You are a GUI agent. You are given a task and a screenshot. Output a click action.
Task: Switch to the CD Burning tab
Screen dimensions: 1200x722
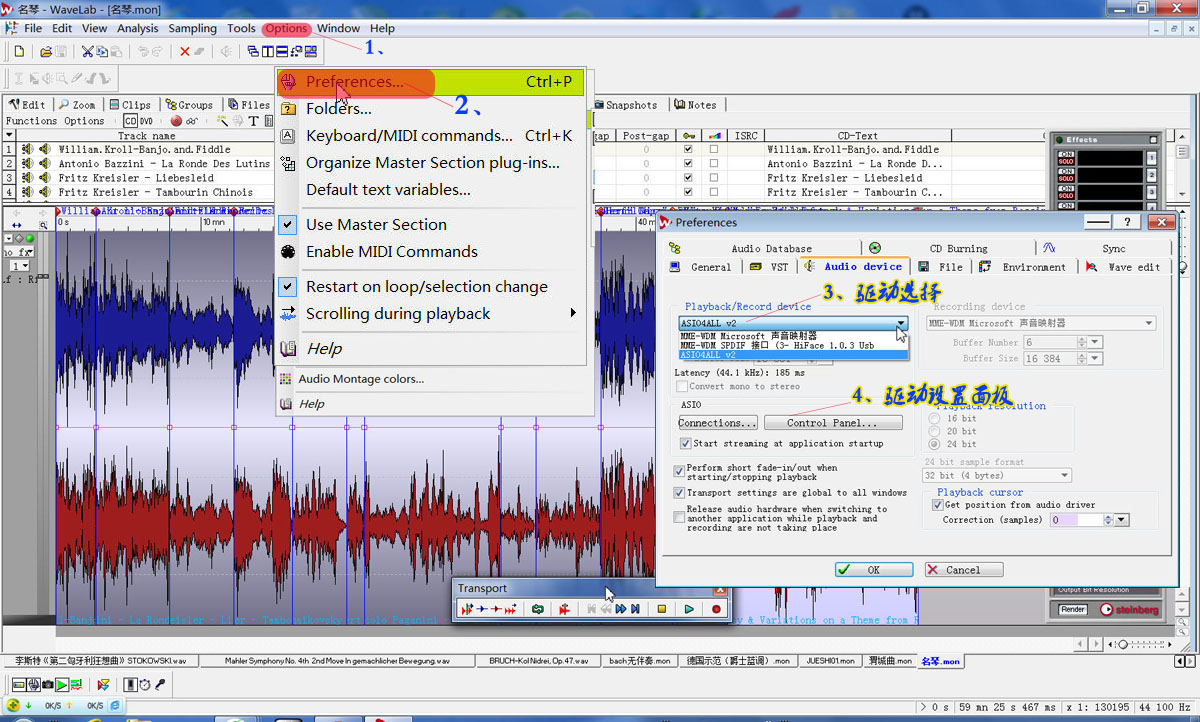pos(948,248)
